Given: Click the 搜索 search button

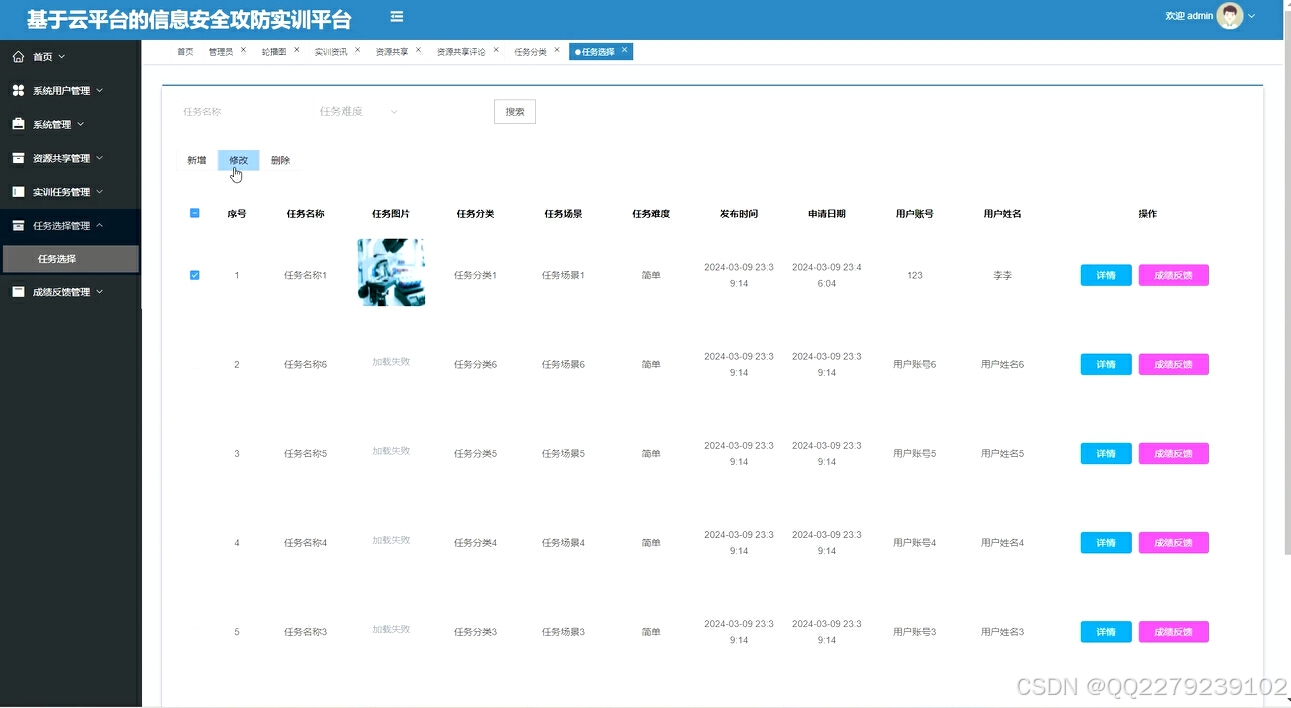Looking at the screenshot, I should [514, 111].
